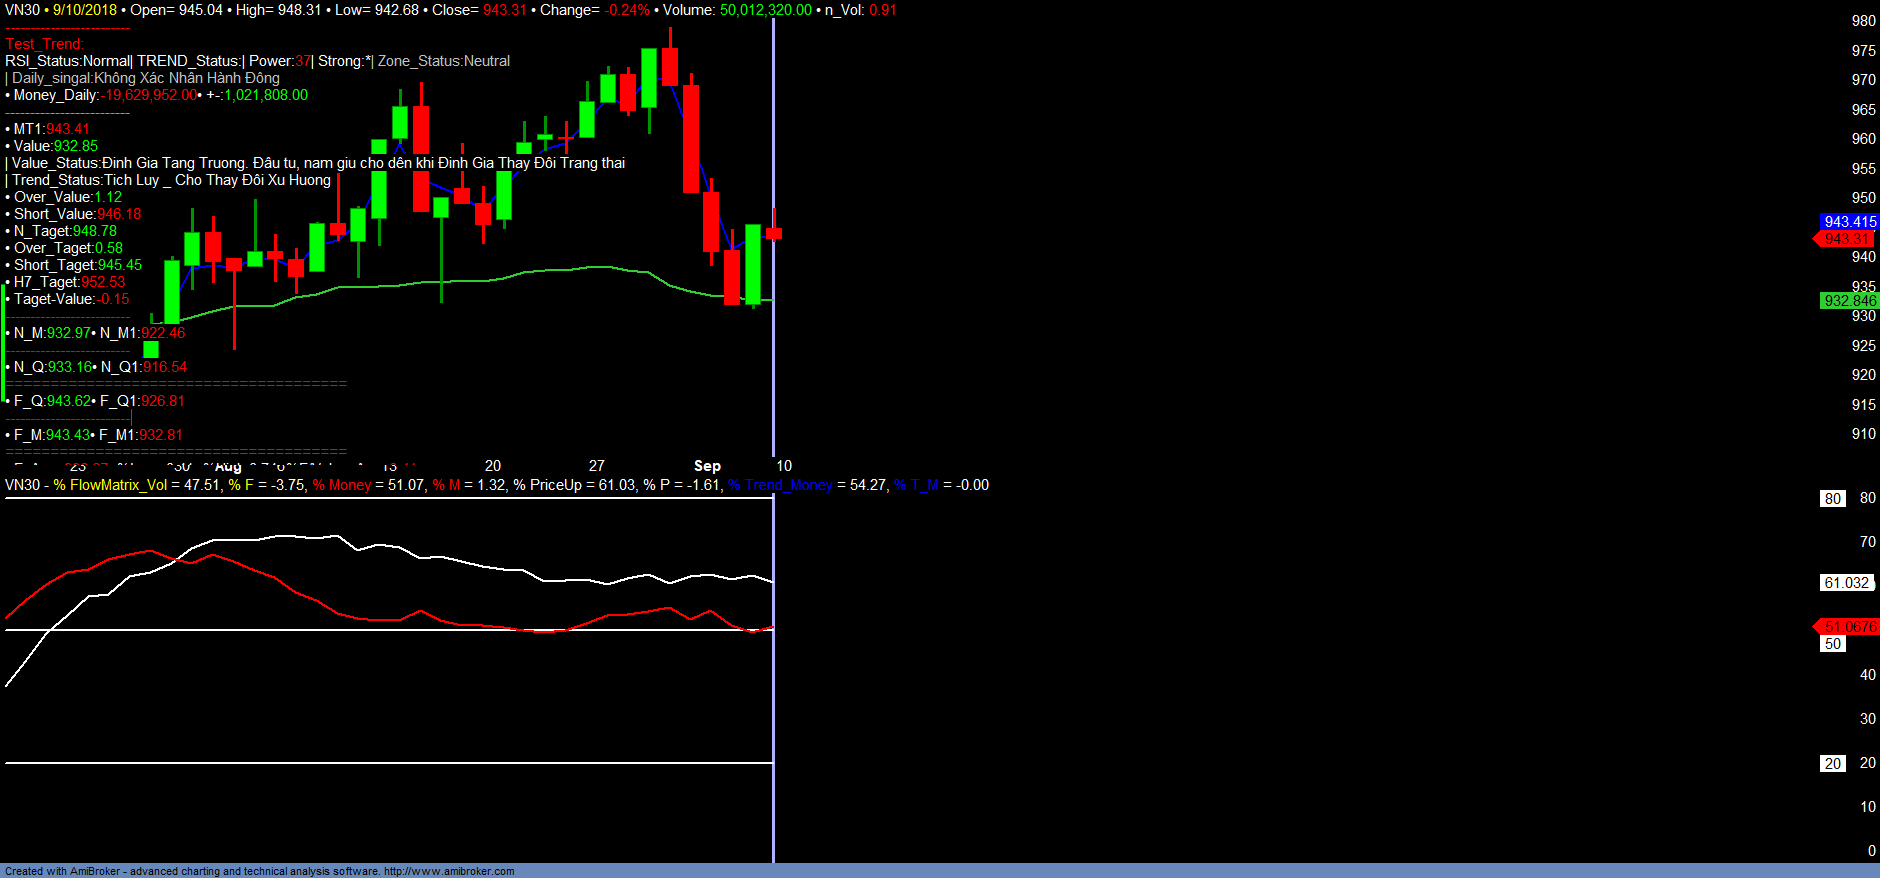Click the blue % Trend_Money label

780,485
